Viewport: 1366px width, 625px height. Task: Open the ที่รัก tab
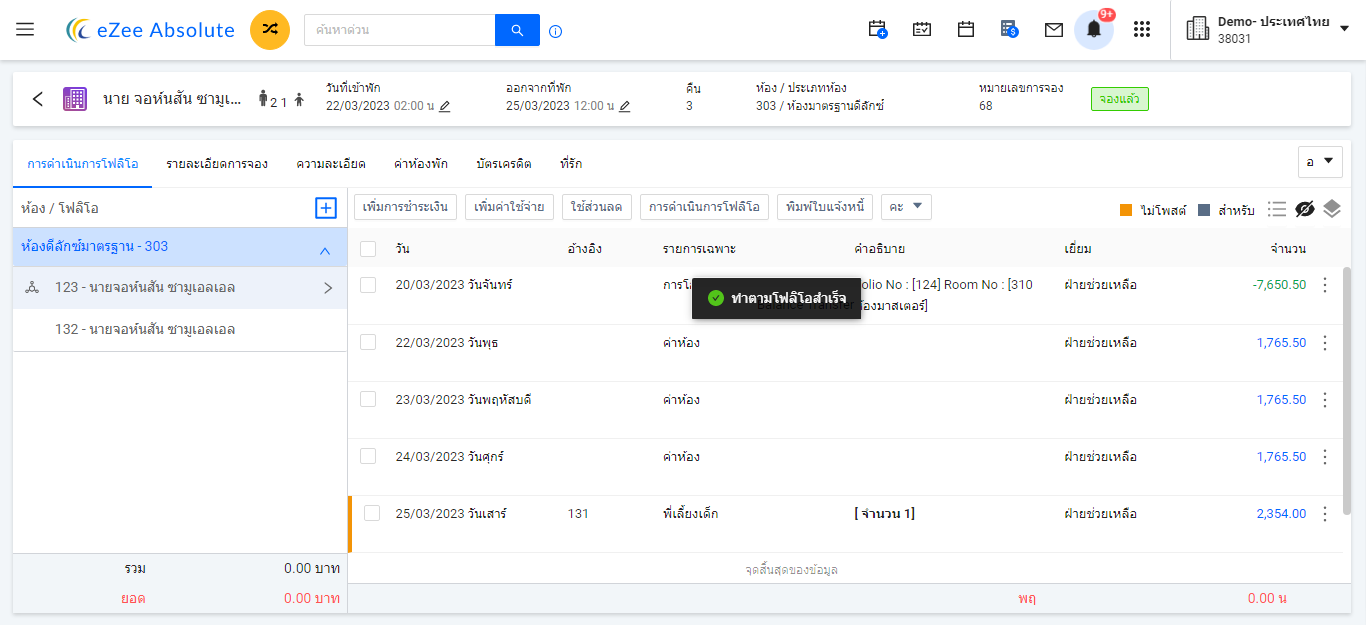pos(571,164)
